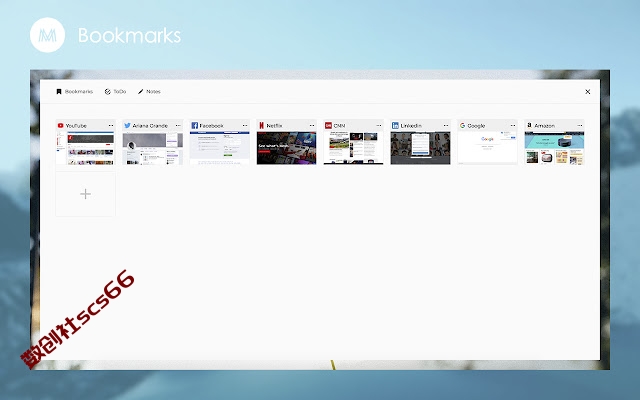Open the Ariana Grande bookmark thumbnail

click(153, 148)
